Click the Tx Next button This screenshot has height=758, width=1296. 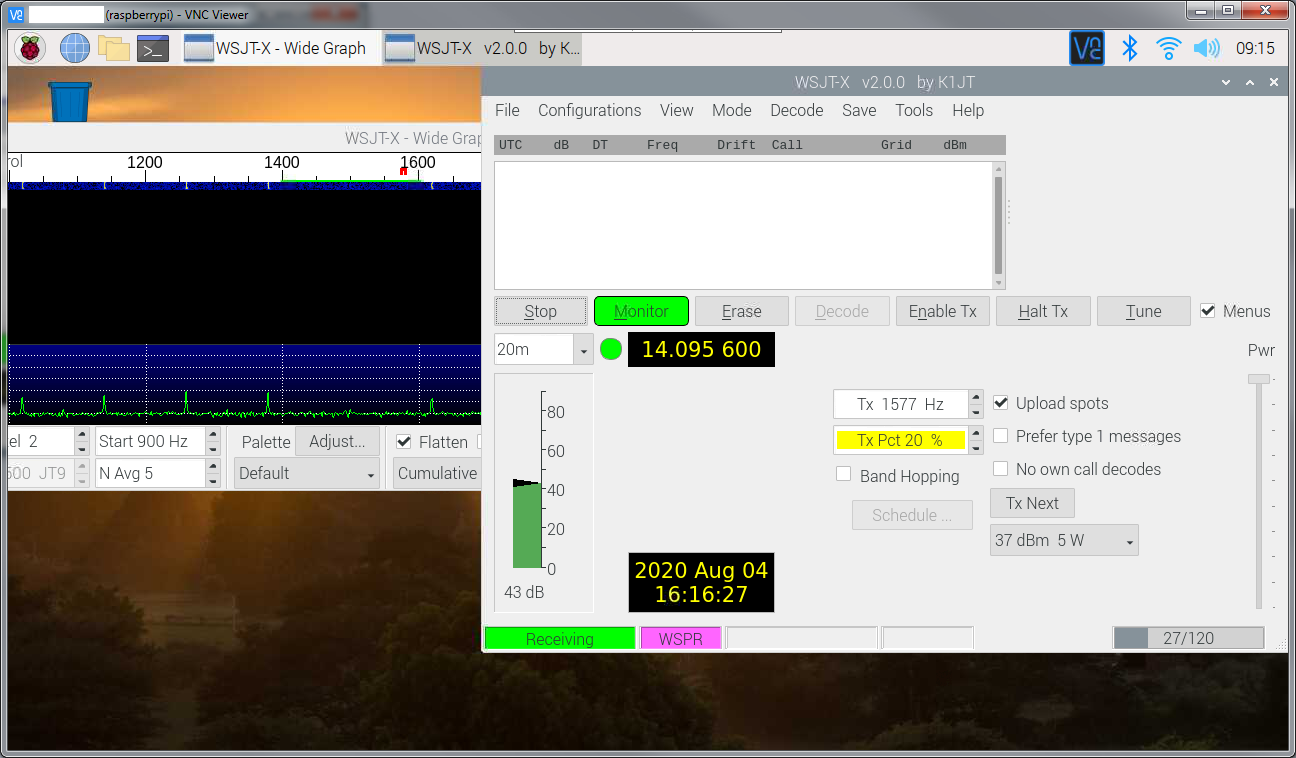point(1032,503)
